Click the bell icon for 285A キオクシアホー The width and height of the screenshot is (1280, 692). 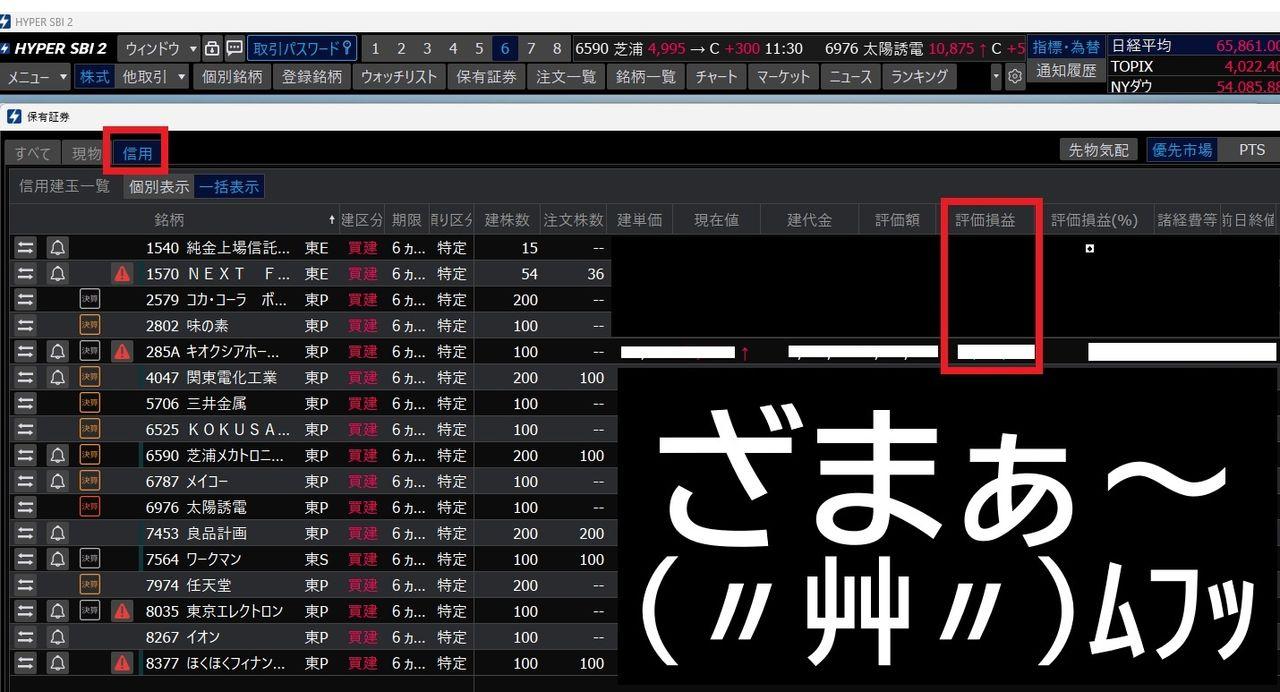tap(58, 352)
